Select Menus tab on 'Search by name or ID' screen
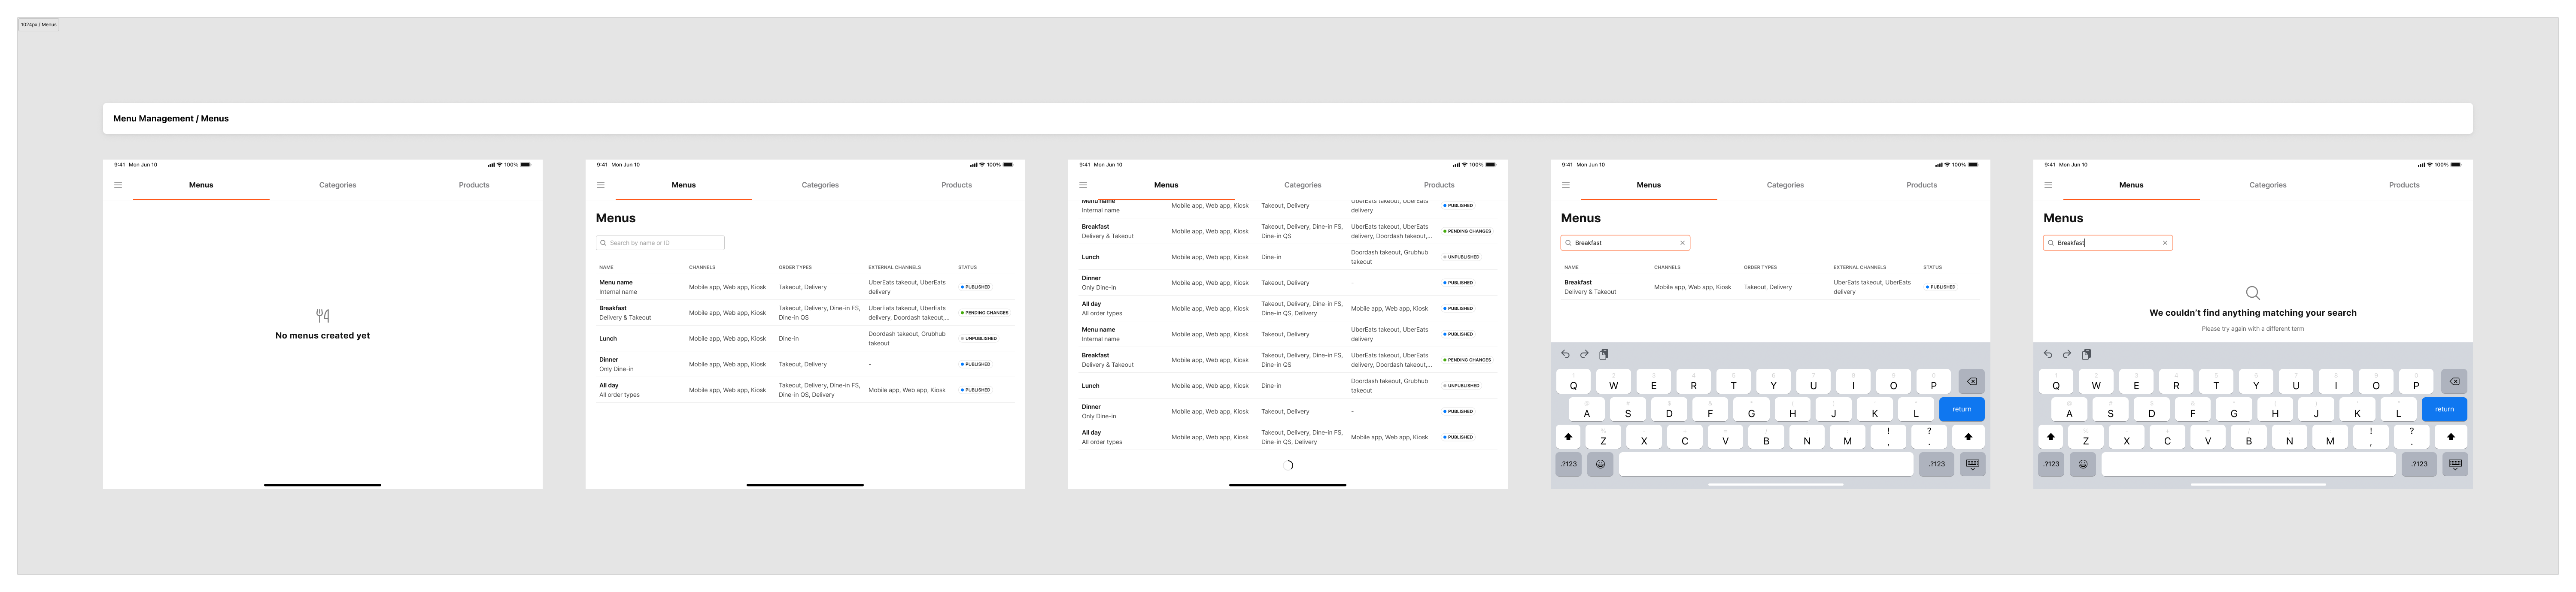Image resolution: width=2576 pixels, height=592 pixels. (684, 185)
